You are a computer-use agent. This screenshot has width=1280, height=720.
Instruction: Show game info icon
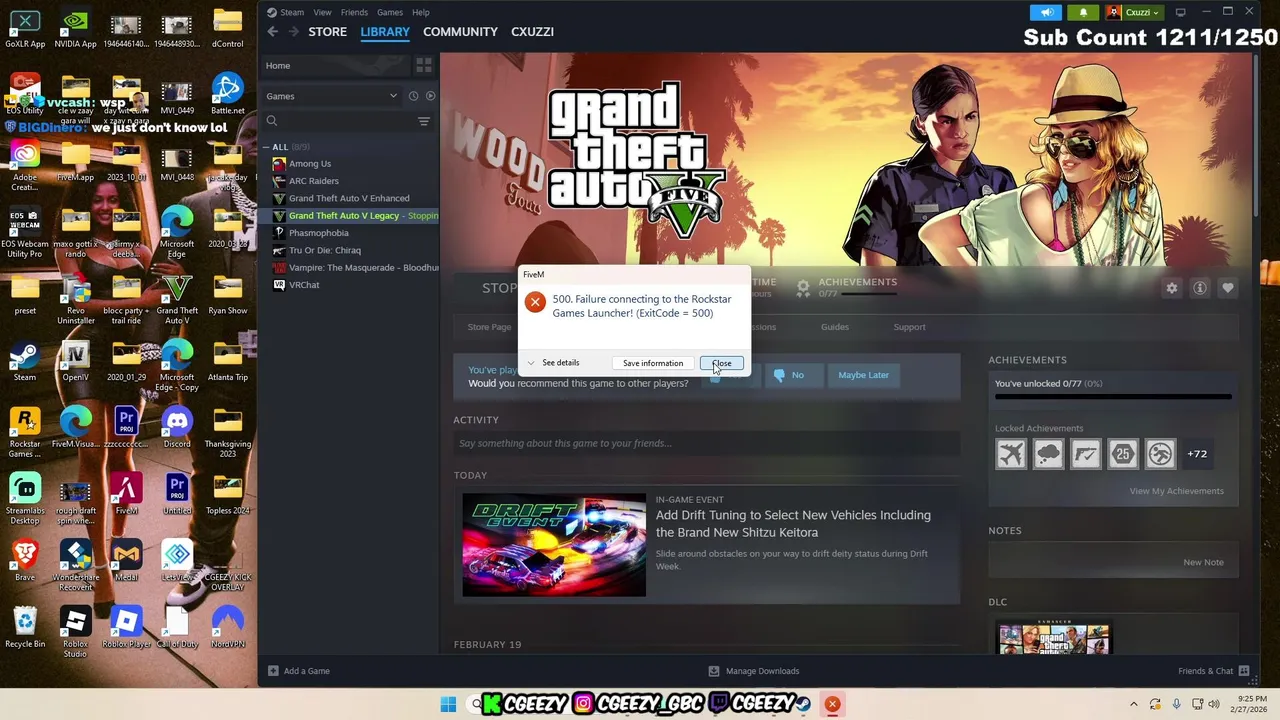click(1200, 288)
